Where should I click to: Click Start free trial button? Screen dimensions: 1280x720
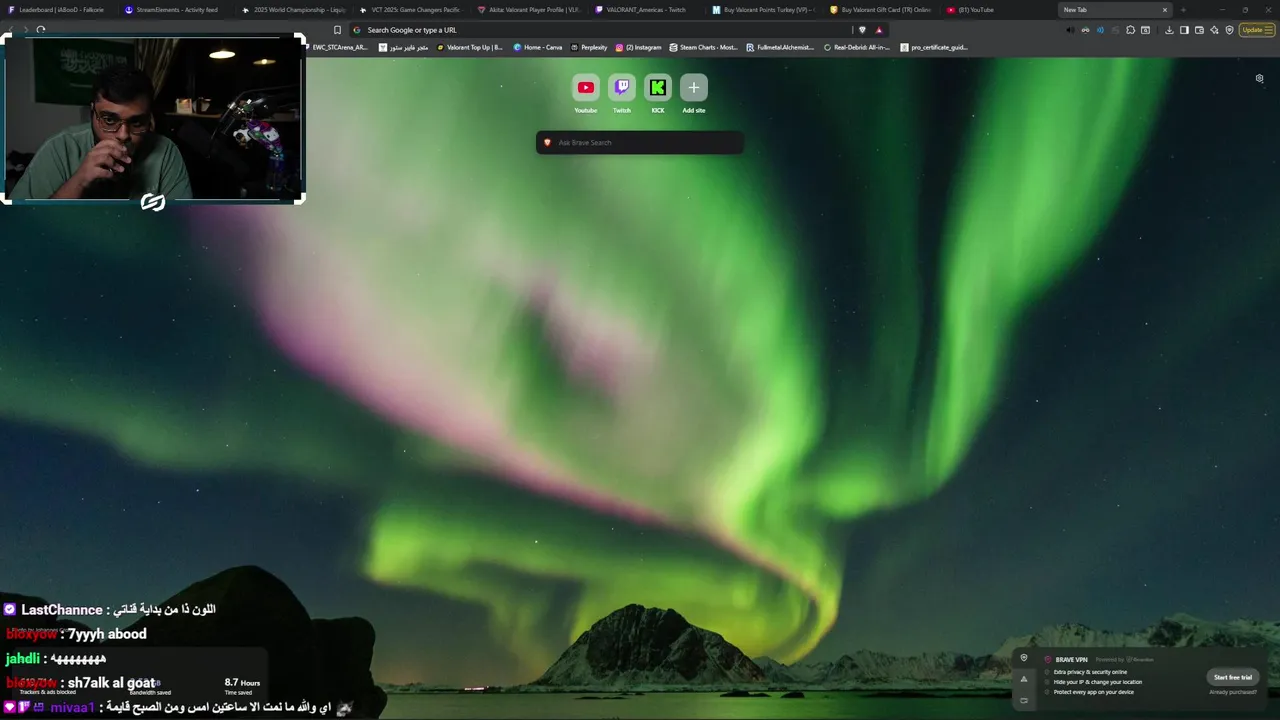point(1232,677)
